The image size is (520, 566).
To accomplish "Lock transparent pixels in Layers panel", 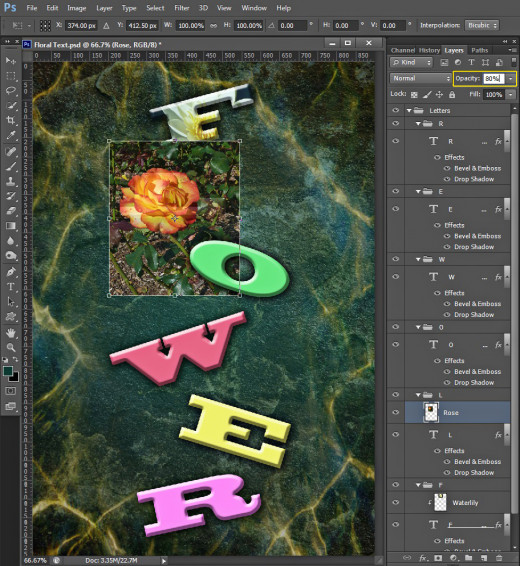I will coord(414,95).
